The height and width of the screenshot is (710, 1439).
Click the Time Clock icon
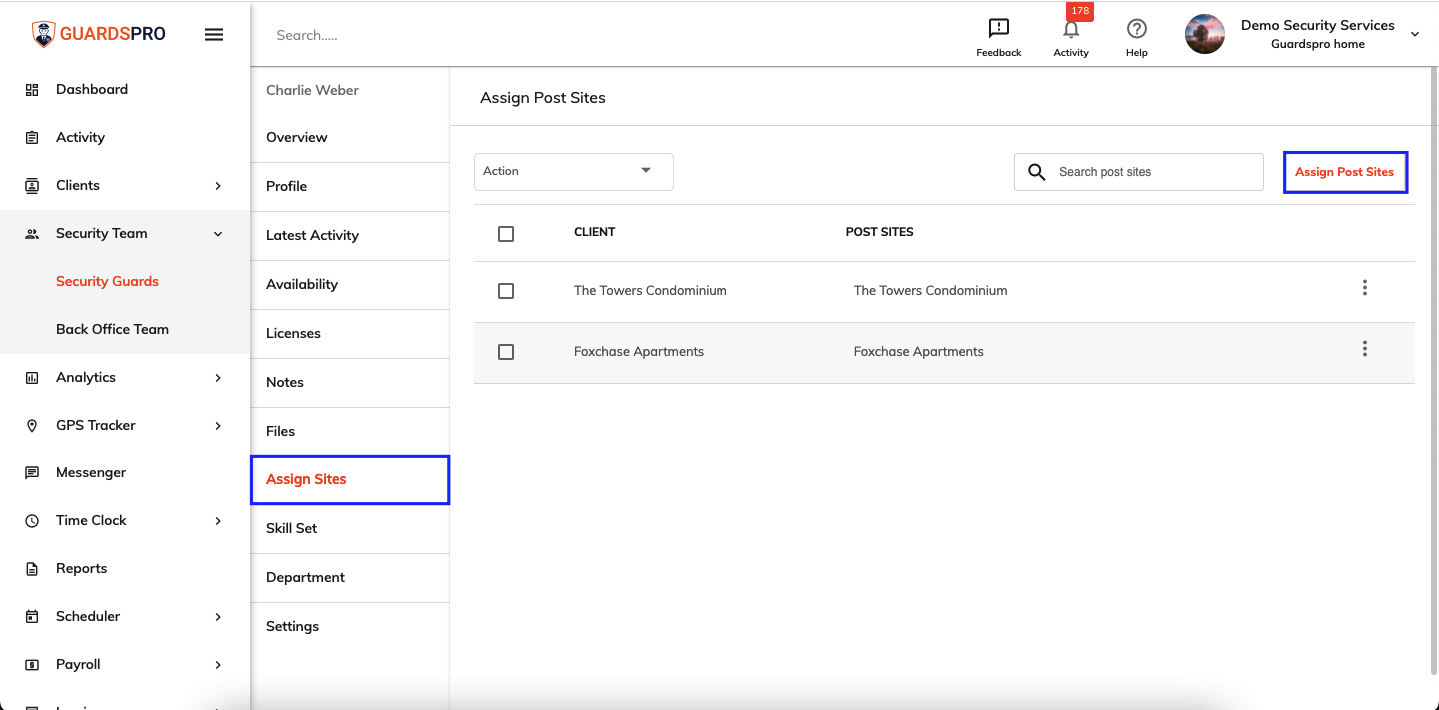click(32, 521)
